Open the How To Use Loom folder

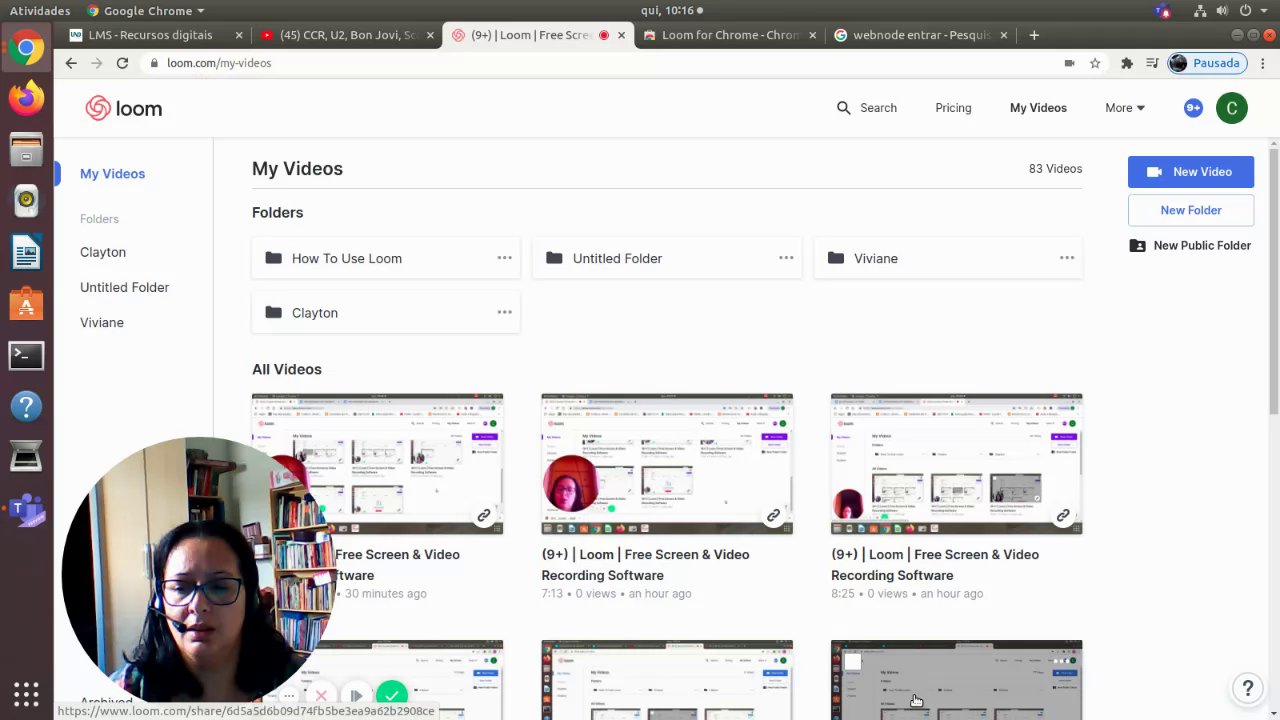click(x=386, y=258)
